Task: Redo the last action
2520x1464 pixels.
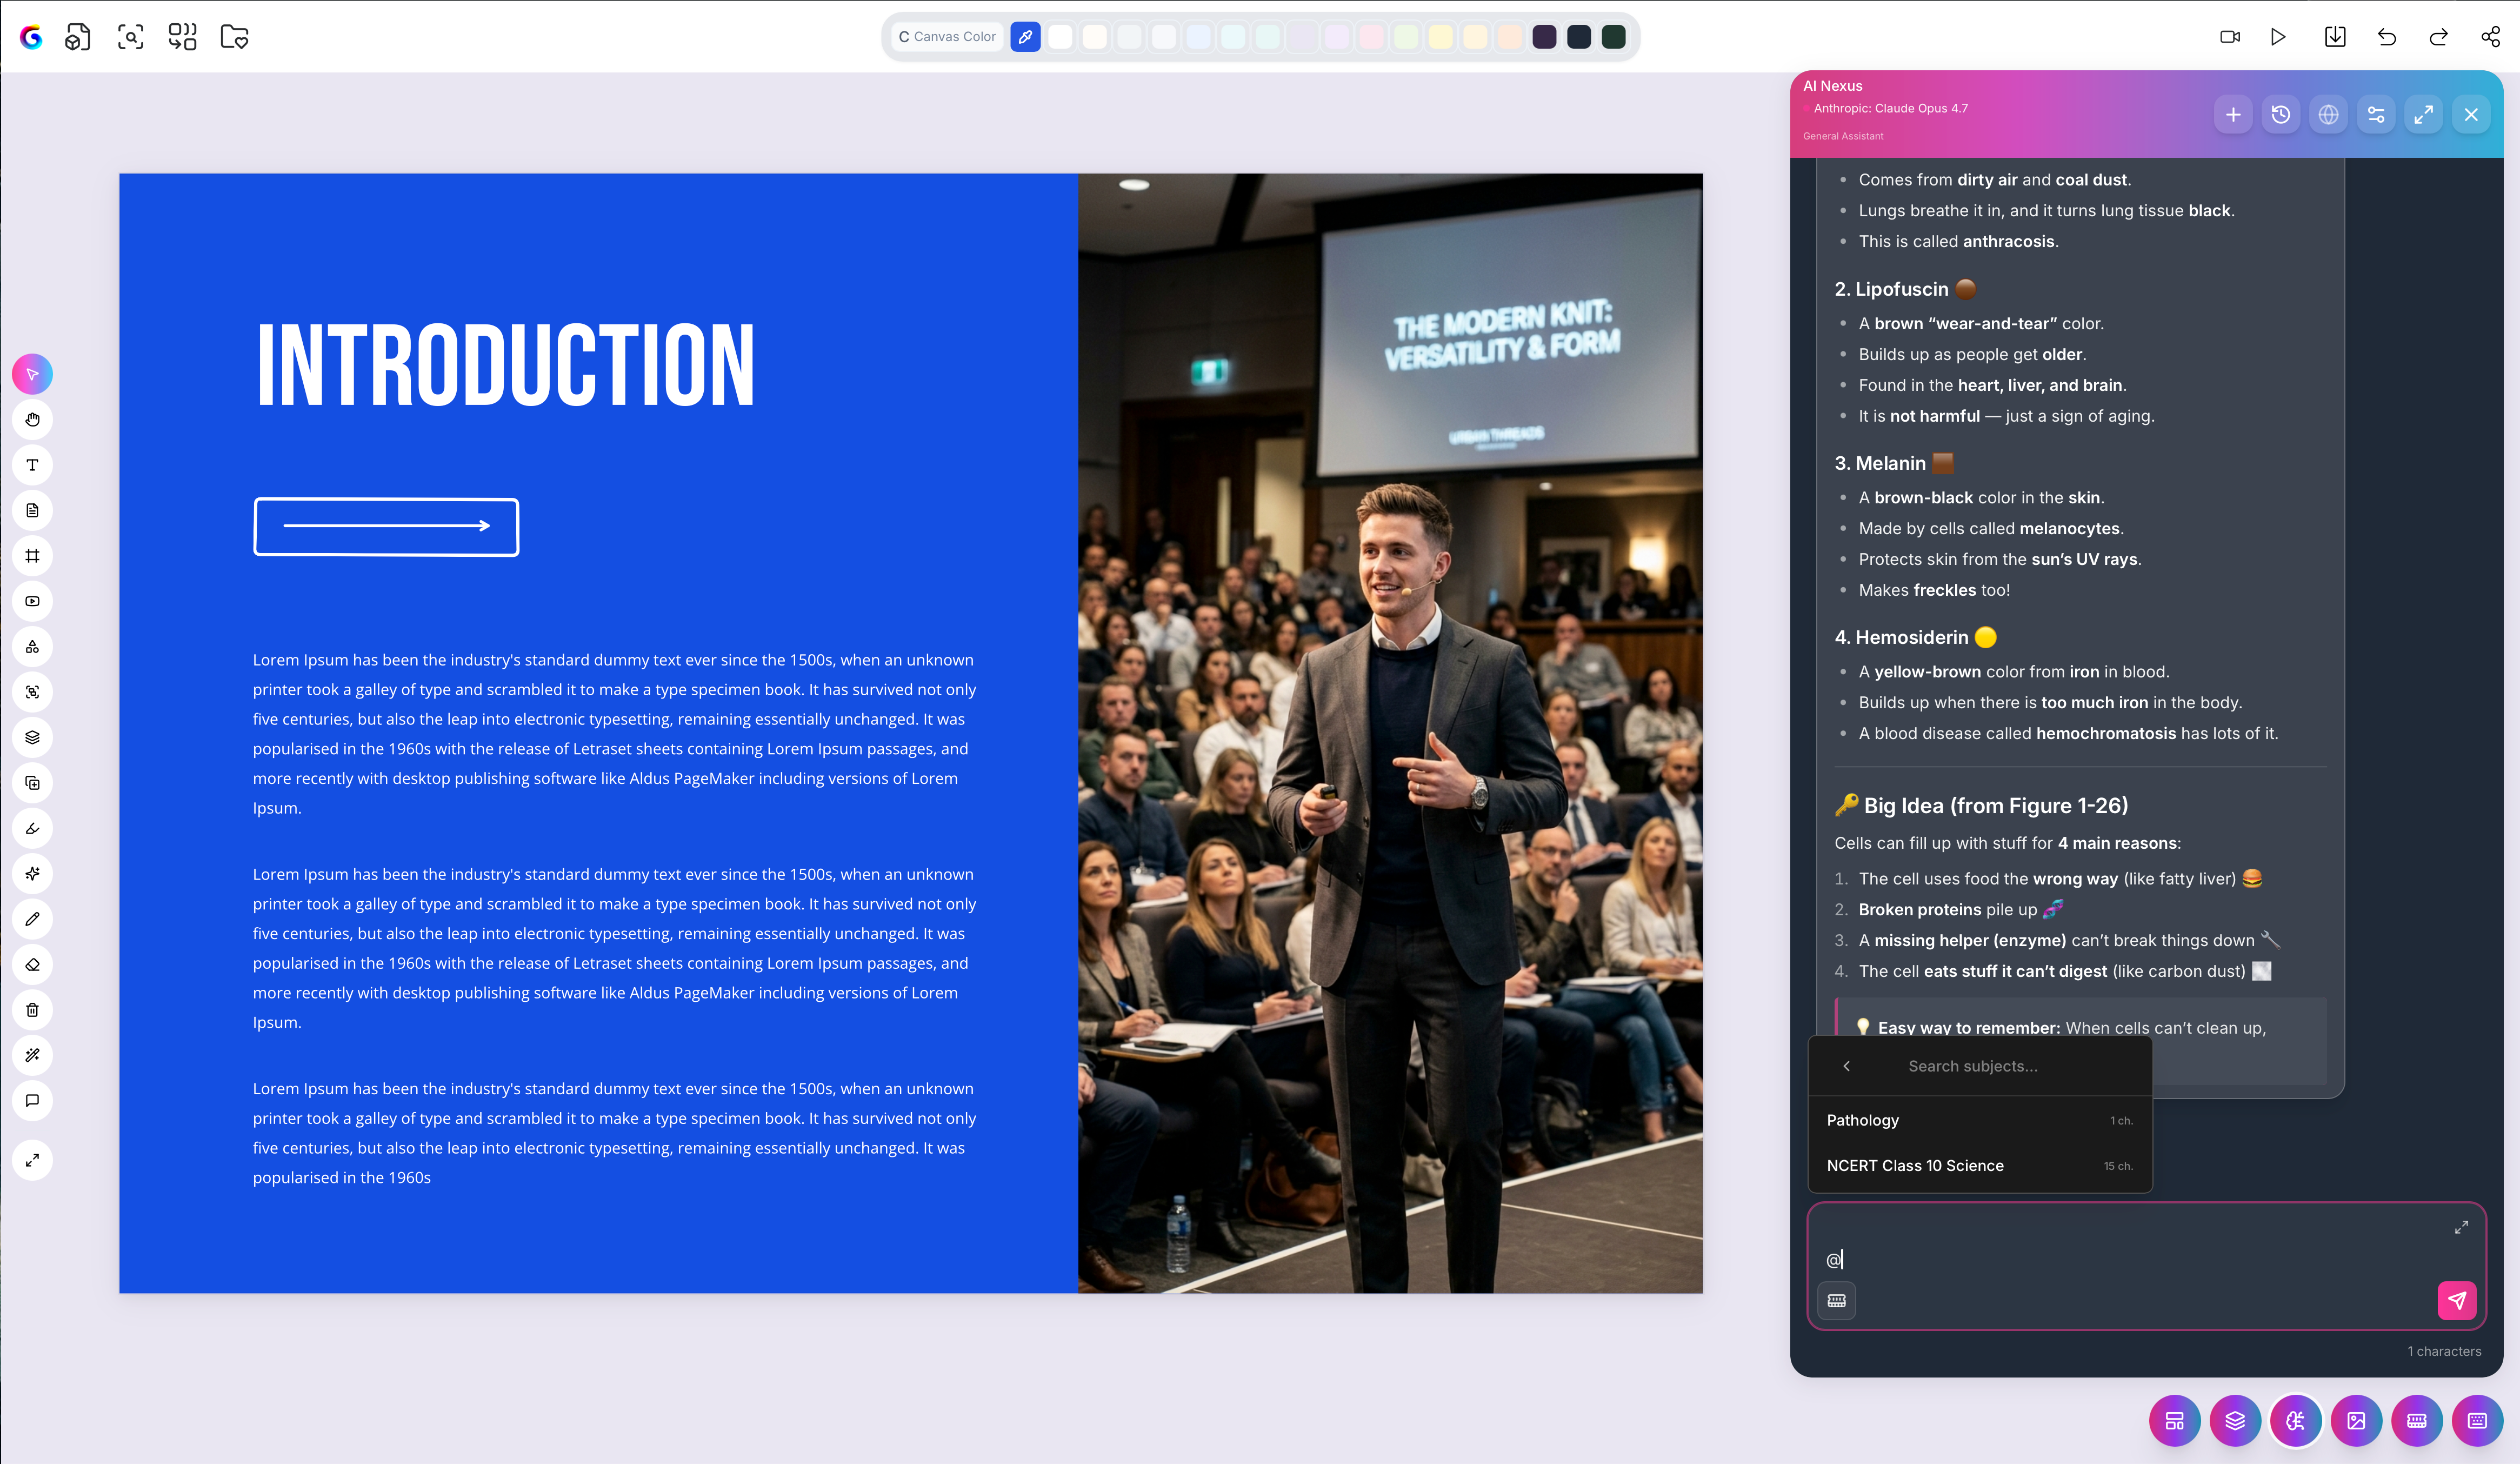Action: [x=2439, y=37]
